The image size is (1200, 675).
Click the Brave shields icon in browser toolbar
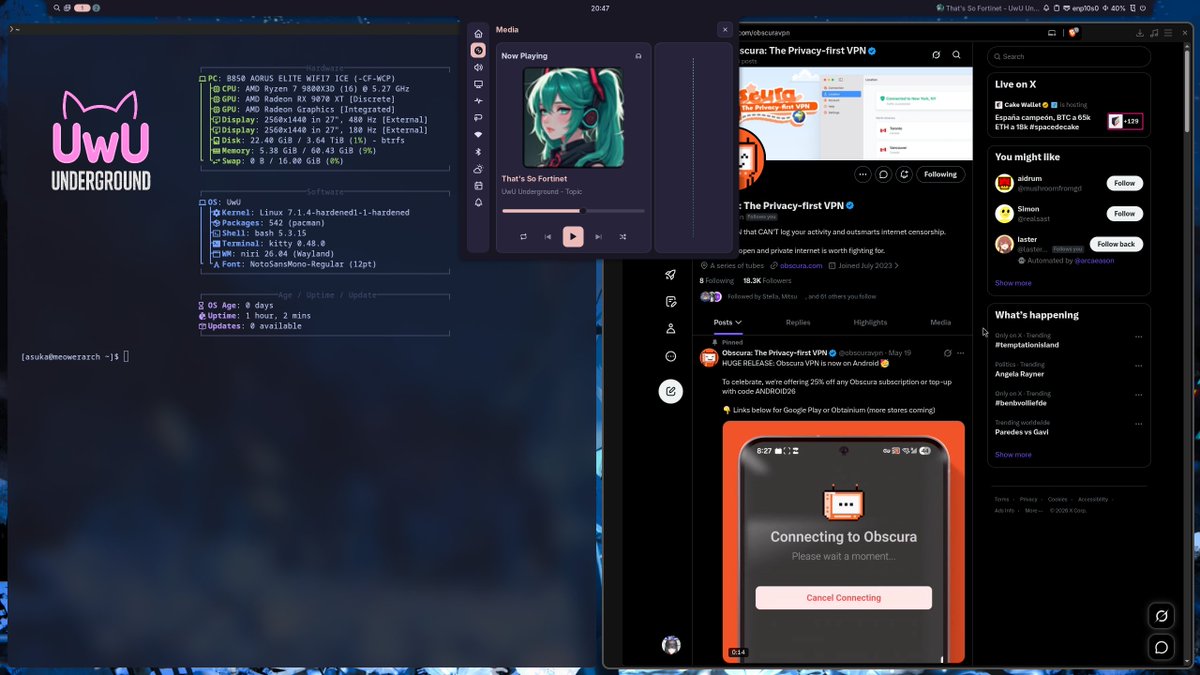pos(1074,32)
